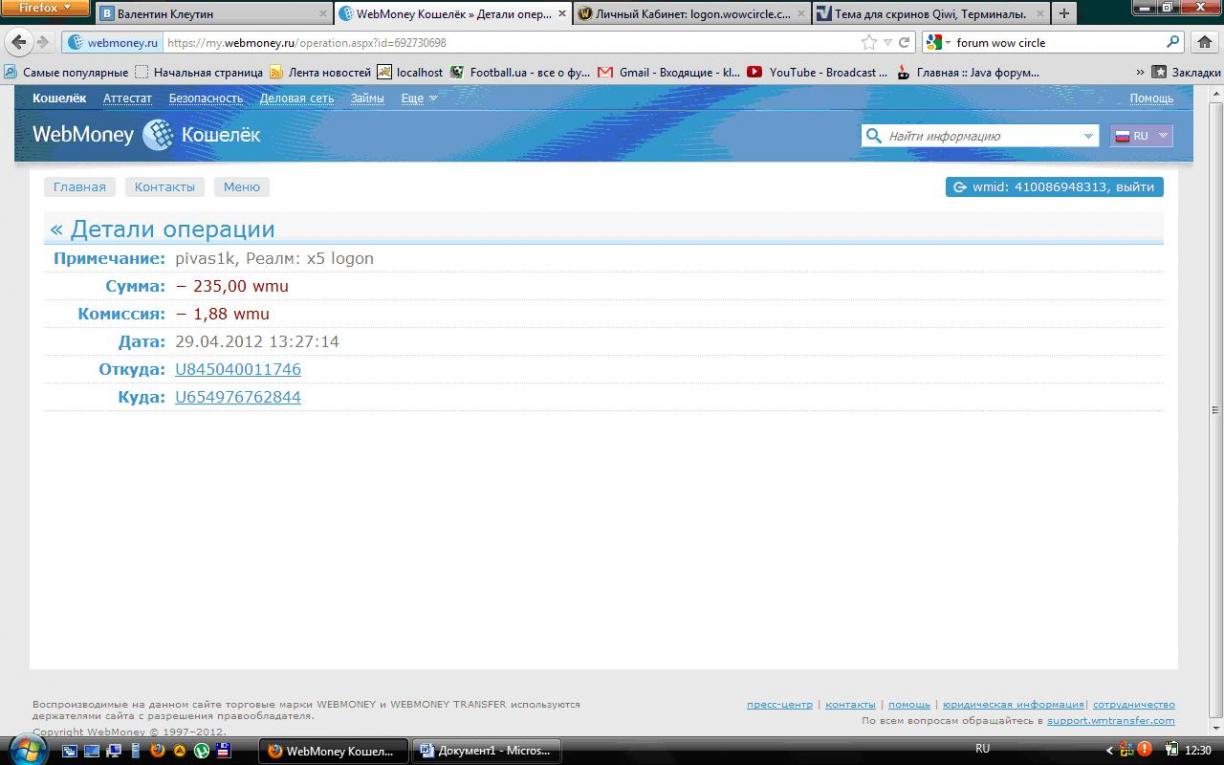The width and height of the screenshot is (1224, 765).
Task: Click the search magnifier in the browser search box
Action: [x=1174, y=43]
